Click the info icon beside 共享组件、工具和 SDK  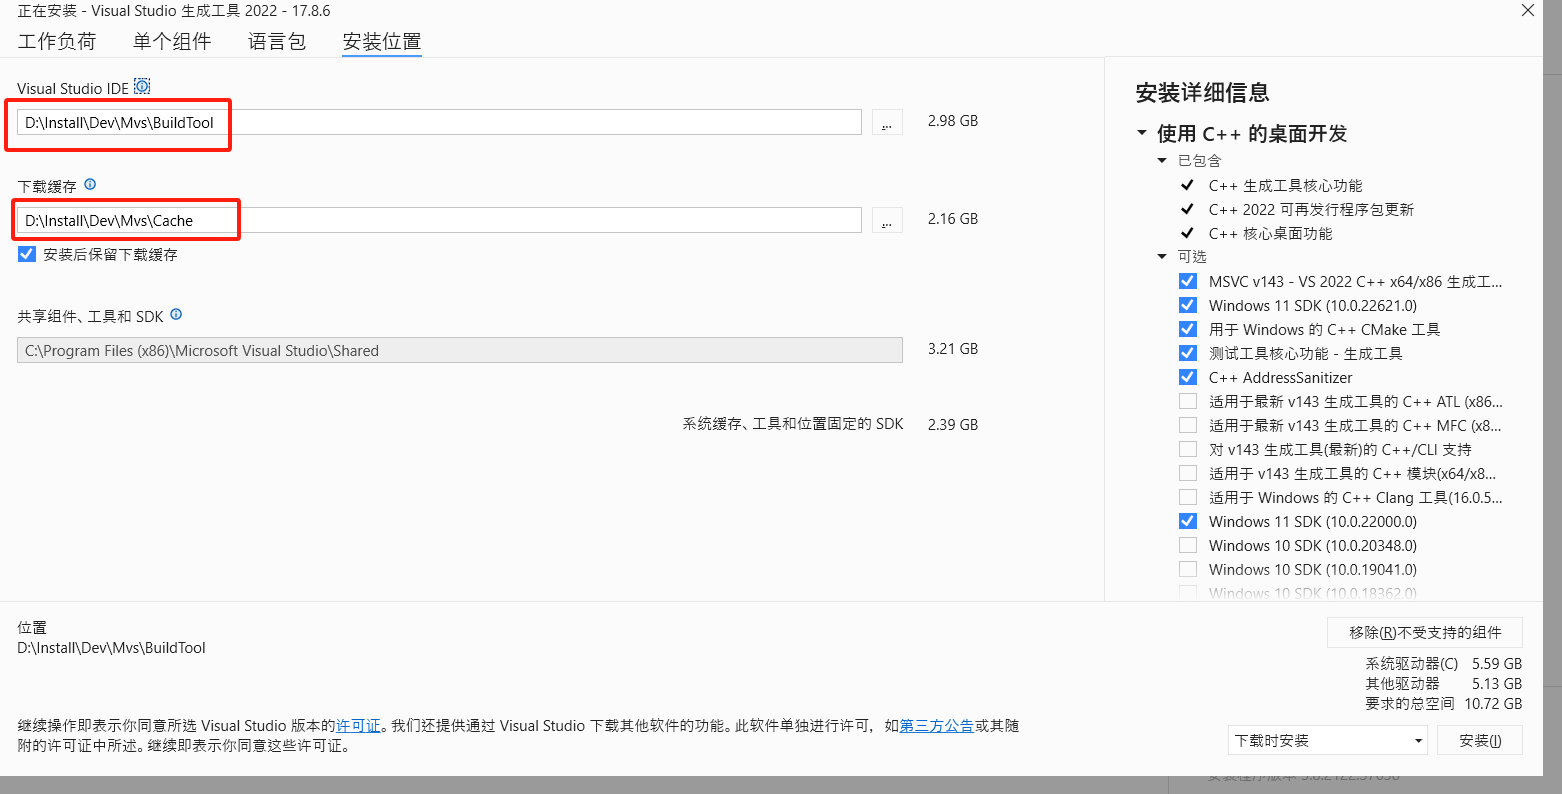[176, 314]
